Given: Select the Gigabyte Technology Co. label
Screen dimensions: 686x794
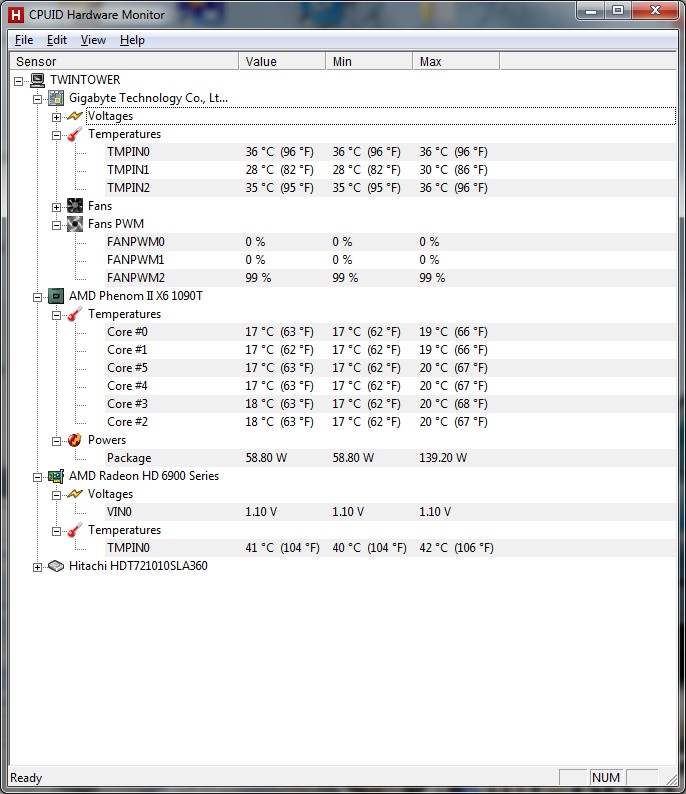Looking at the screenshot, I should point(148,98).
